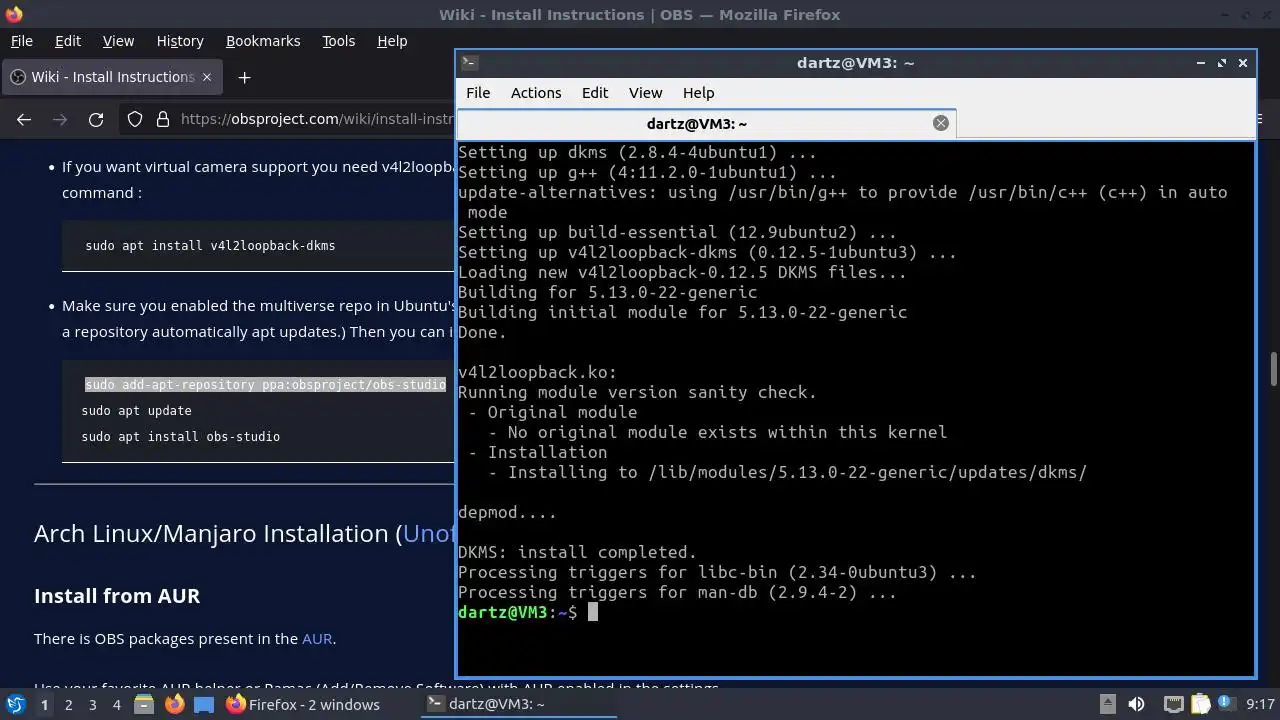Viewport: 1280px width, 720px height.
Task: Click the 'sudo apt update' code line
Action: [136, 410]
